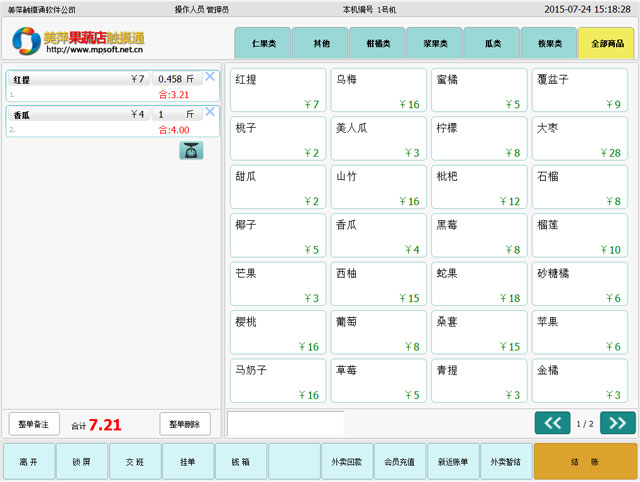Add 金橘 ¥3 to the order

tap(580, 381)
